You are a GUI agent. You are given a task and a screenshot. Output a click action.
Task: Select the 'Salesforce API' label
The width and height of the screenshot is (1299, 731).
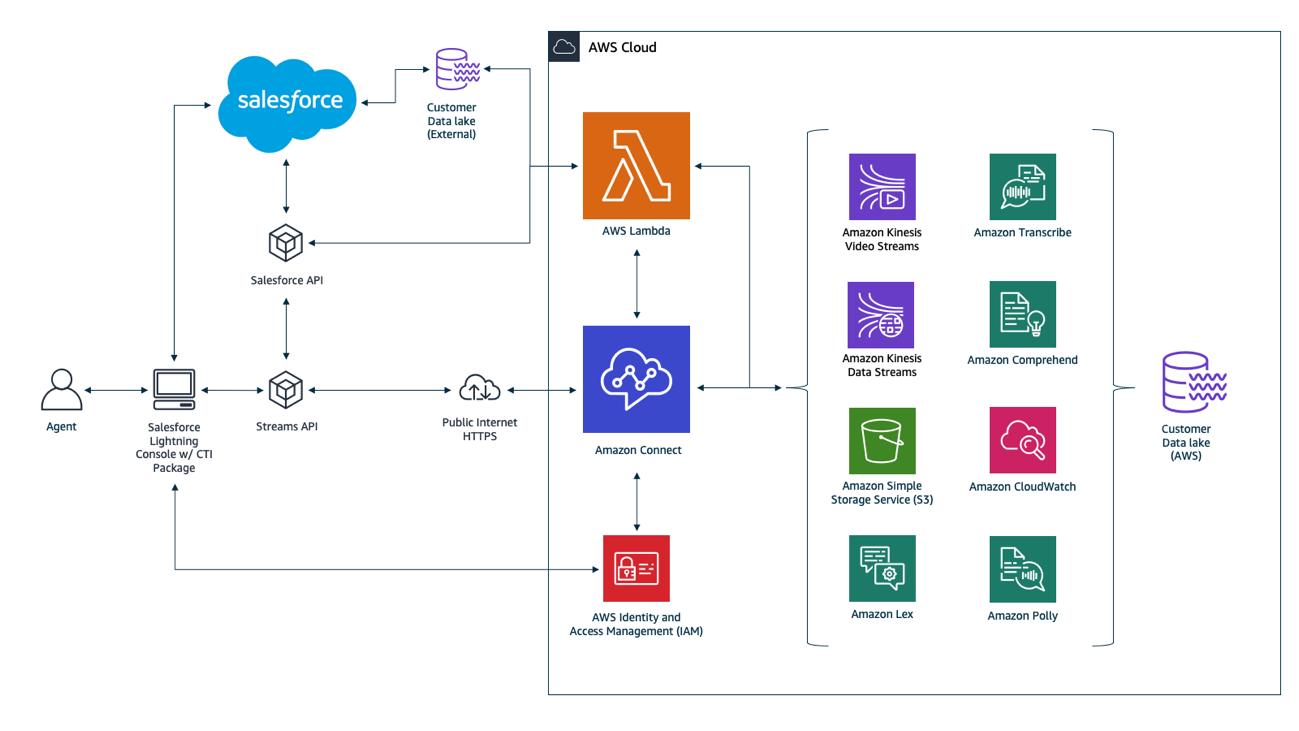pos(287,280)
